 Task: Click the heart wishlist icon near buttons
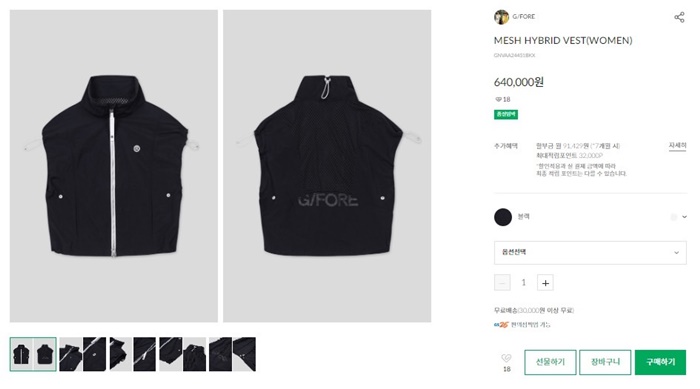506,358
